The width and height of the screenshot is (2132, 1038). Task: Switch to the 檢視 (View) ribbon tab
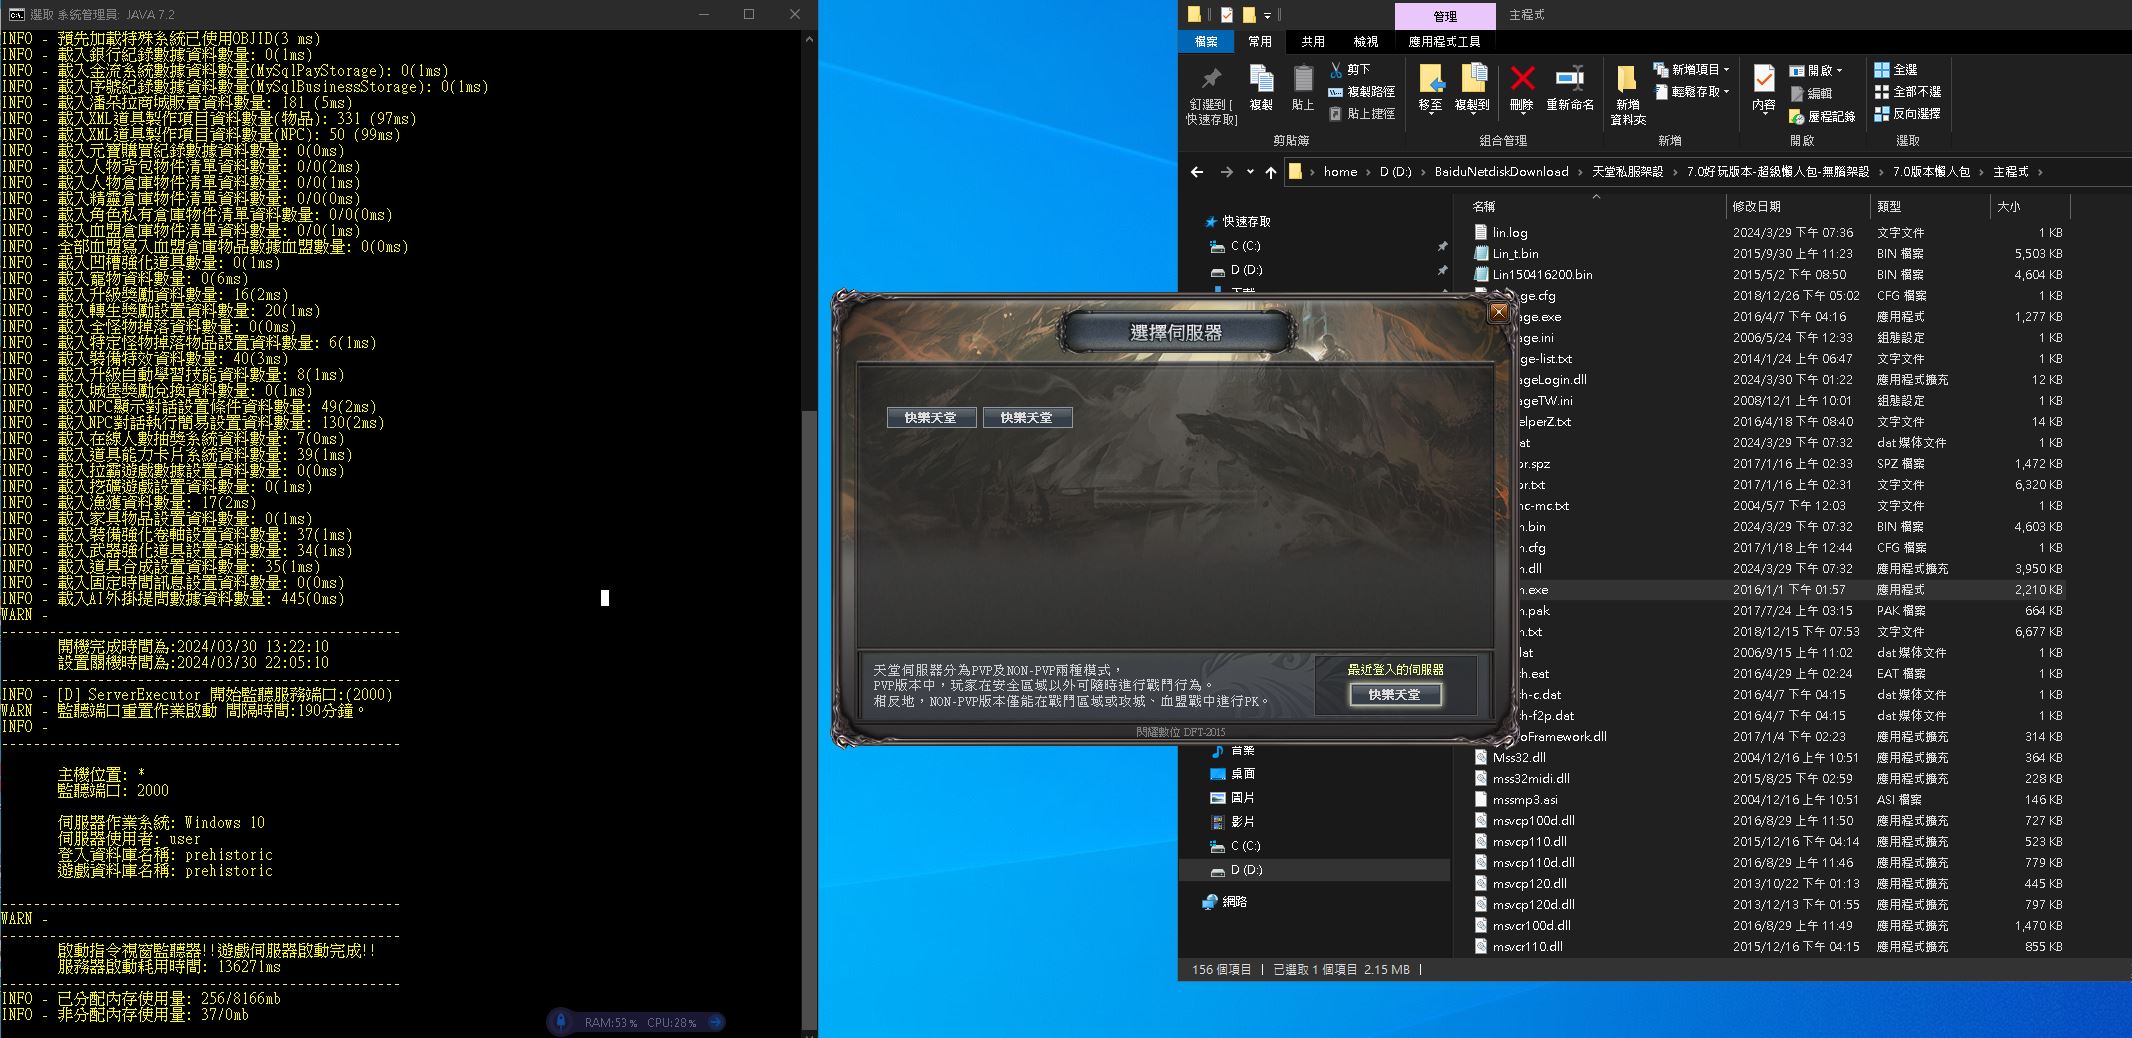point(1366,42)
